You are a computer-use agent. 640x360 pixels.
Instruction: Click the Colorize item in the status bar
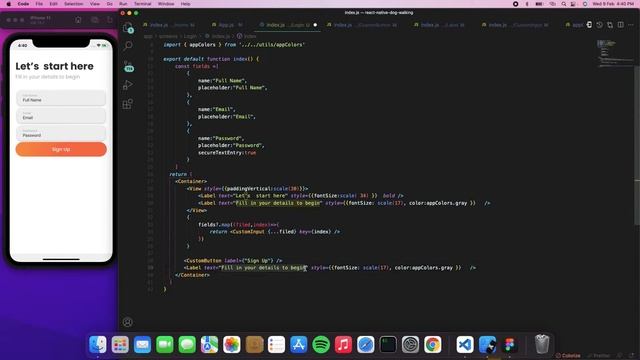click(568, 356)
